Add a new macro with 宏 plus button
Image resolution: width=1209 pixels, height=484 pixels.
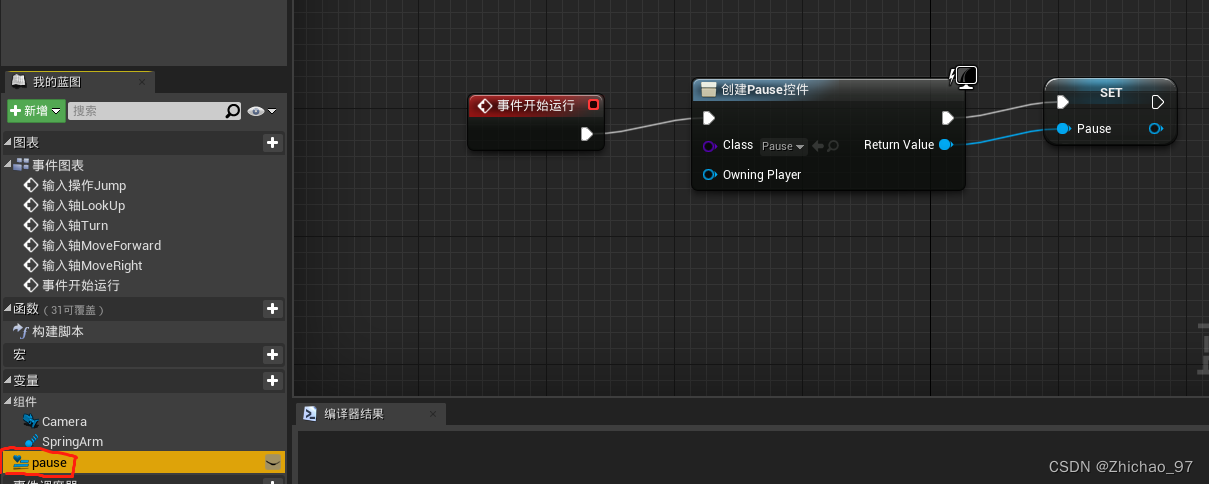[x=272, y=355]
